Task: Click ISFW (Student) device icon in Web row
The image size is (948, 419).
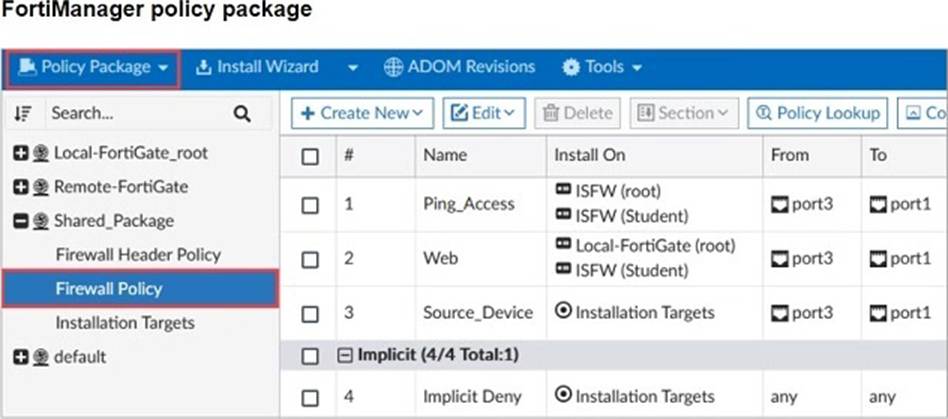Action: (563, 268)
